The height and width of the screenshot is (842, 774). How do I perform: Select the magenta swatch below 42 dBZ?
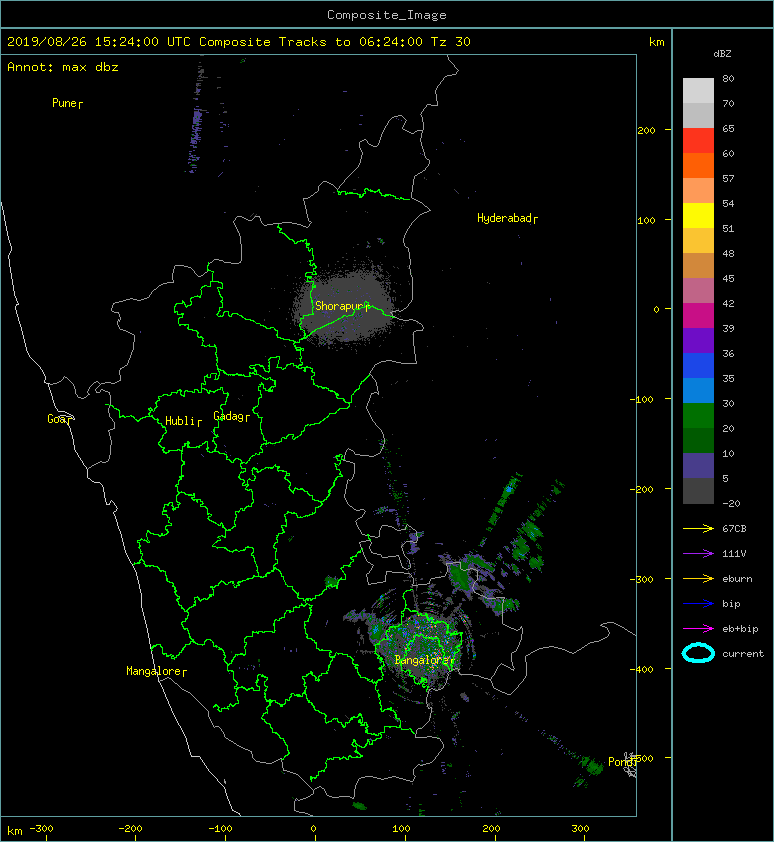pos(698,316)
